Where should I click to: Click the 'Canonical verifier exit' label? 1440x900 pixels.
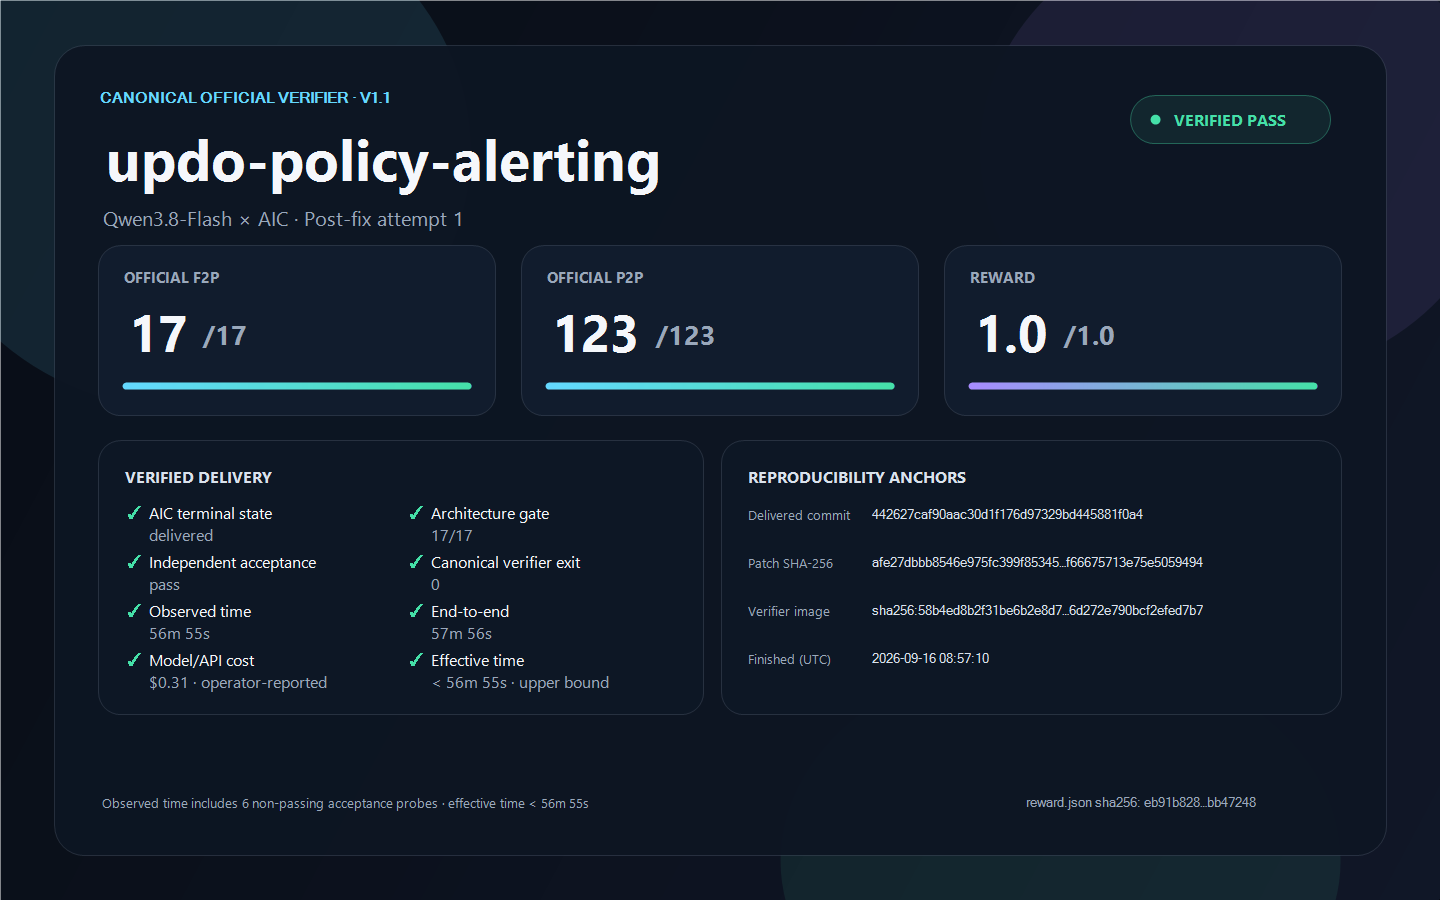tap(506, 562)
